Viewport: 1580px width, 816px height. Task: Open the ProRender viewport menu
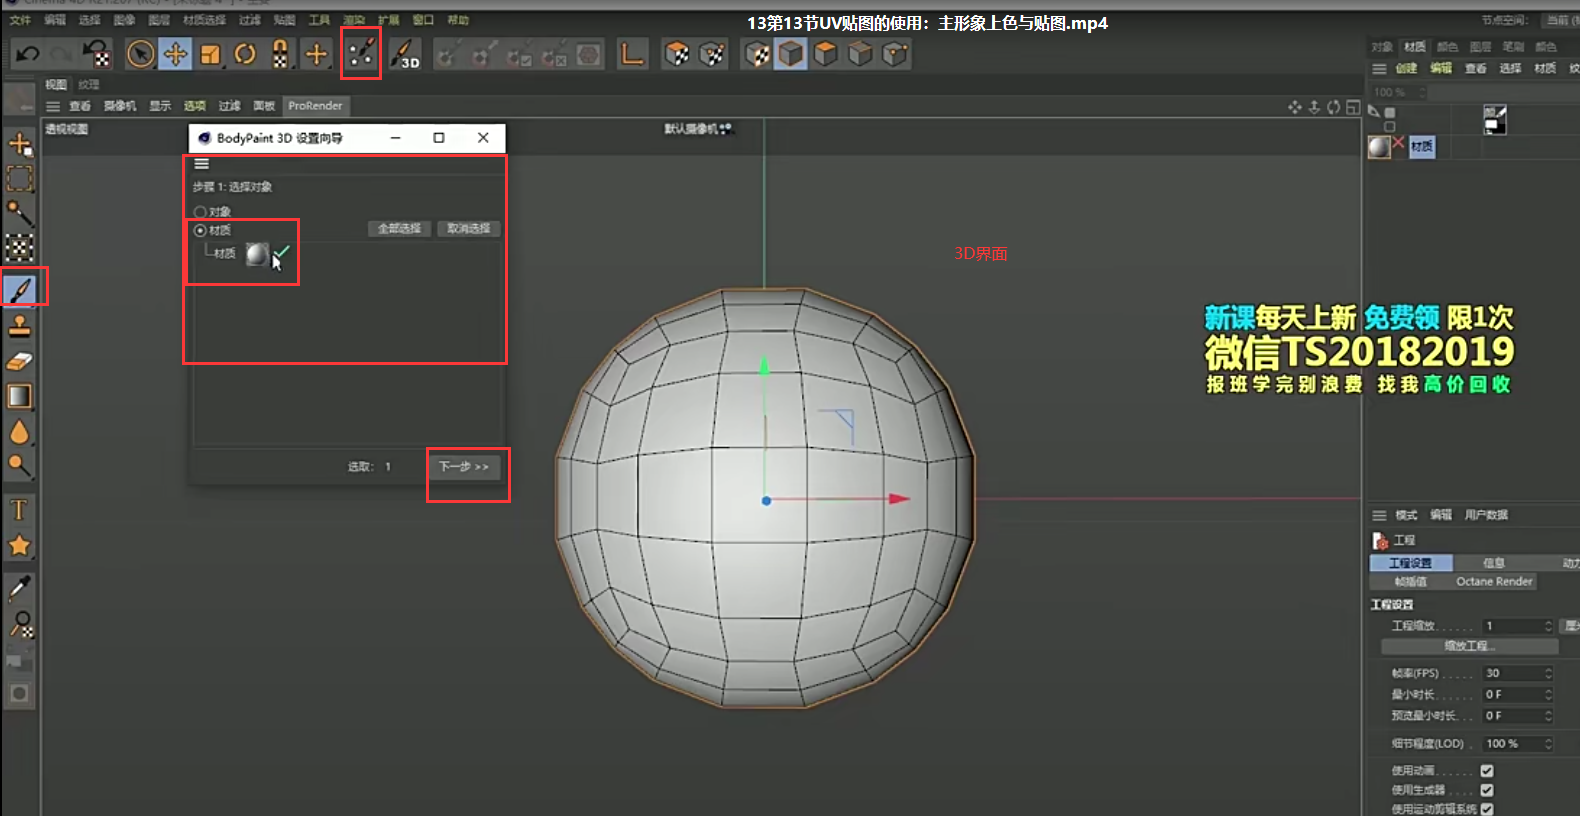315,106
